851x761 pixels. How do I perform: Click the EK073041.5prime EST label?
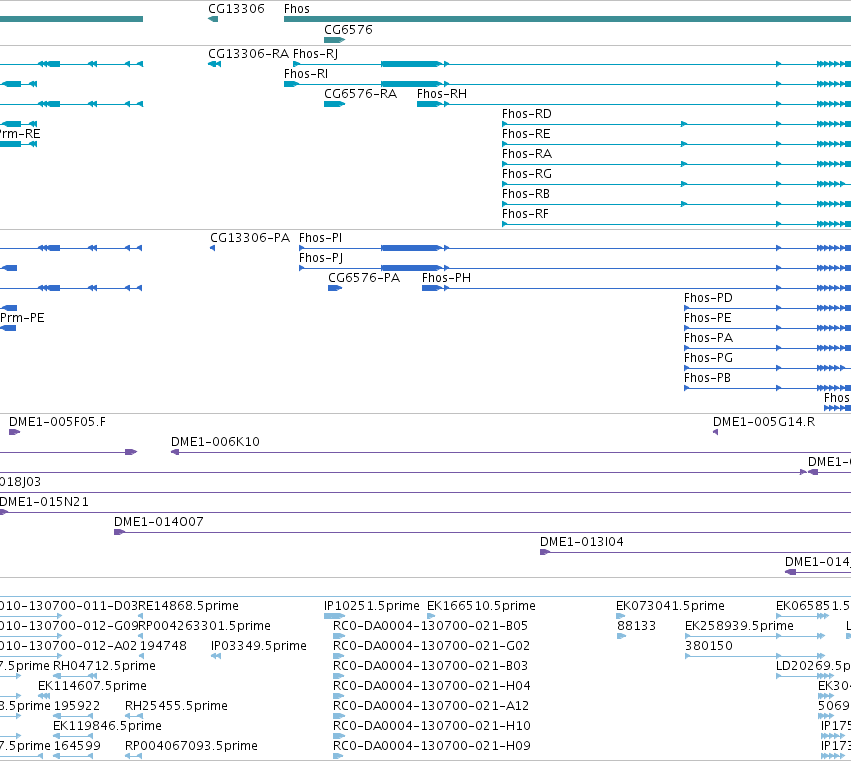(670, 606)
